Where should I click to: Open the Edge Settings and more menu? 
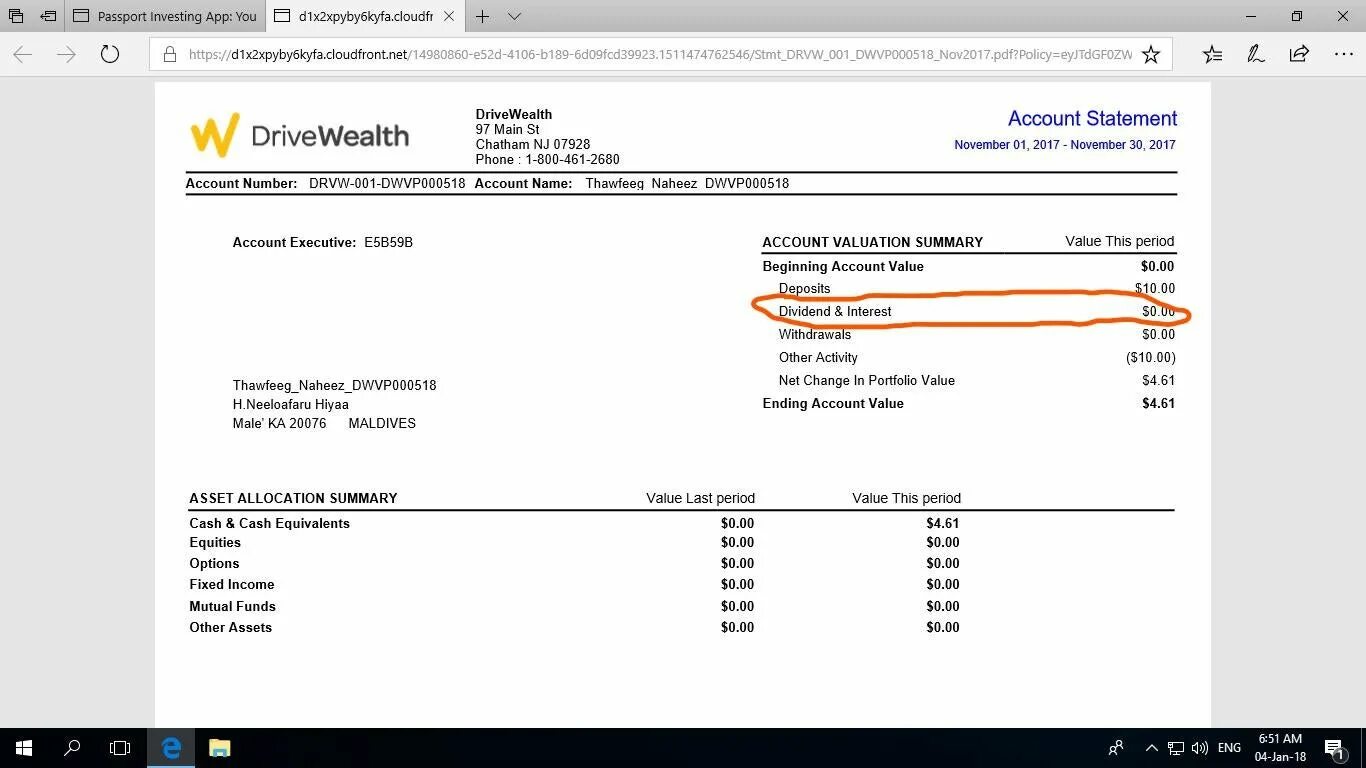coord(1343,54)
